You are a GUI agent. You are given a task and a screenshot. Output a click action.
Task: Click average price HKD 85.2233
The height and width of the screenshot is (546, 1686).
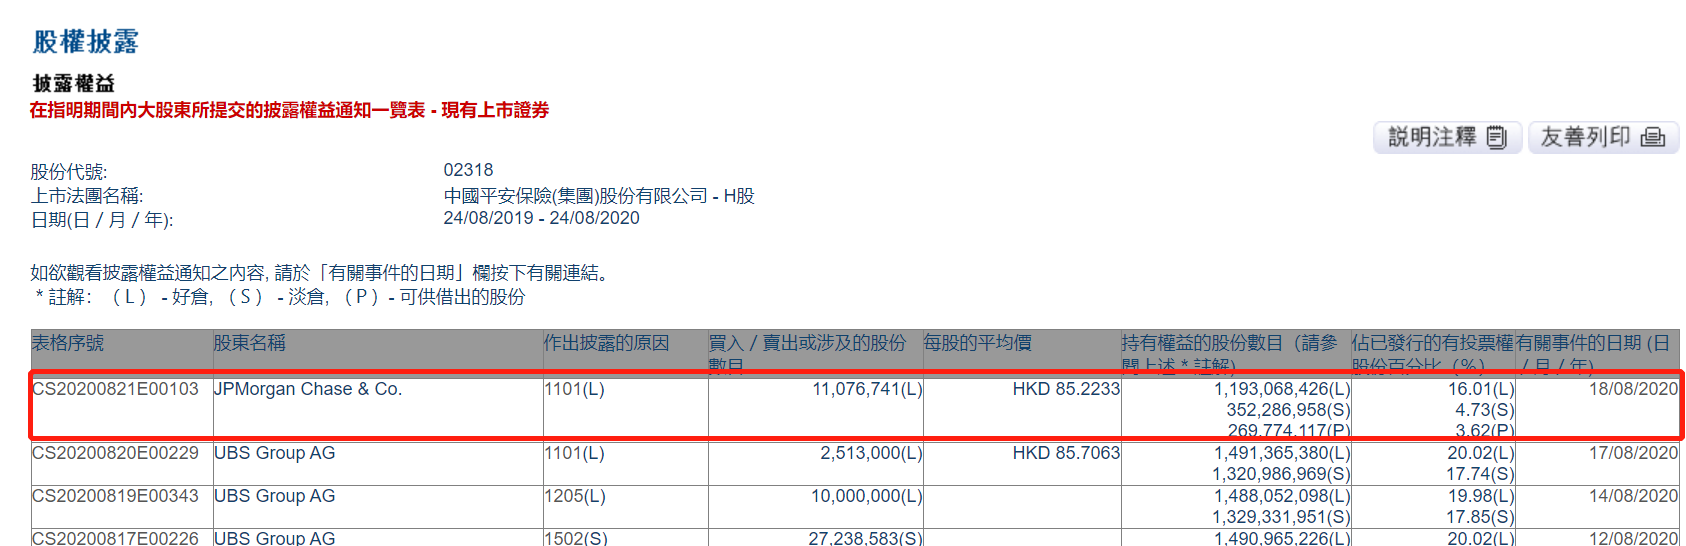[x=1066, y=389]
